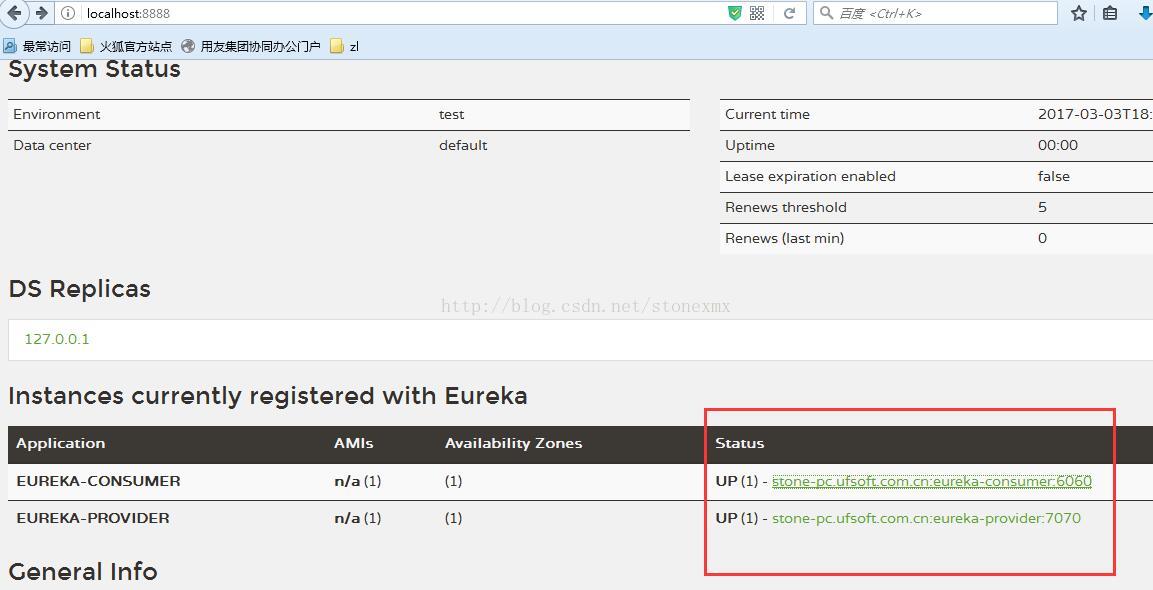The image size is (1153, 590).
Task: Open site information icon in address bar
Action: pyautogui.click(x=68, y=13)
